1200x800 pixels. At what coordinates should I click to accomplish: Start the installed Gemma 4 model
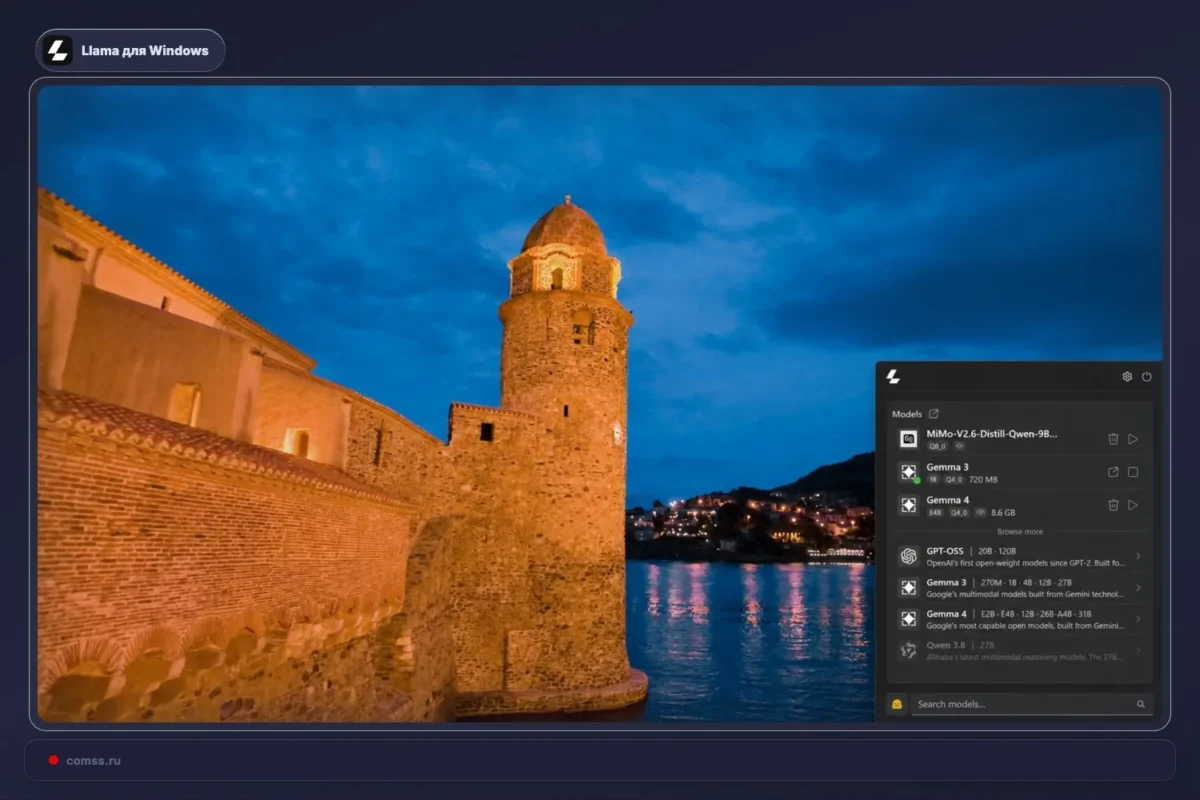[x=1133, y=505]
